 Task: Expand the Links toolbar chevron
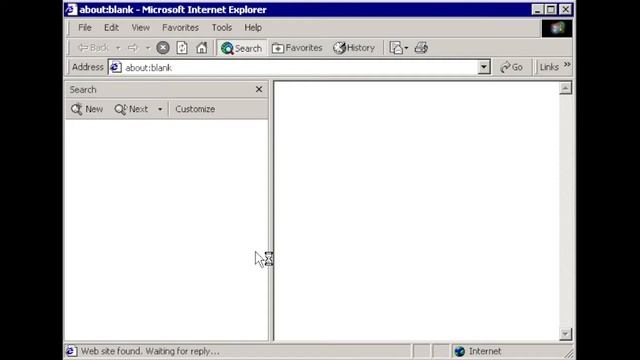pos(567,64)
